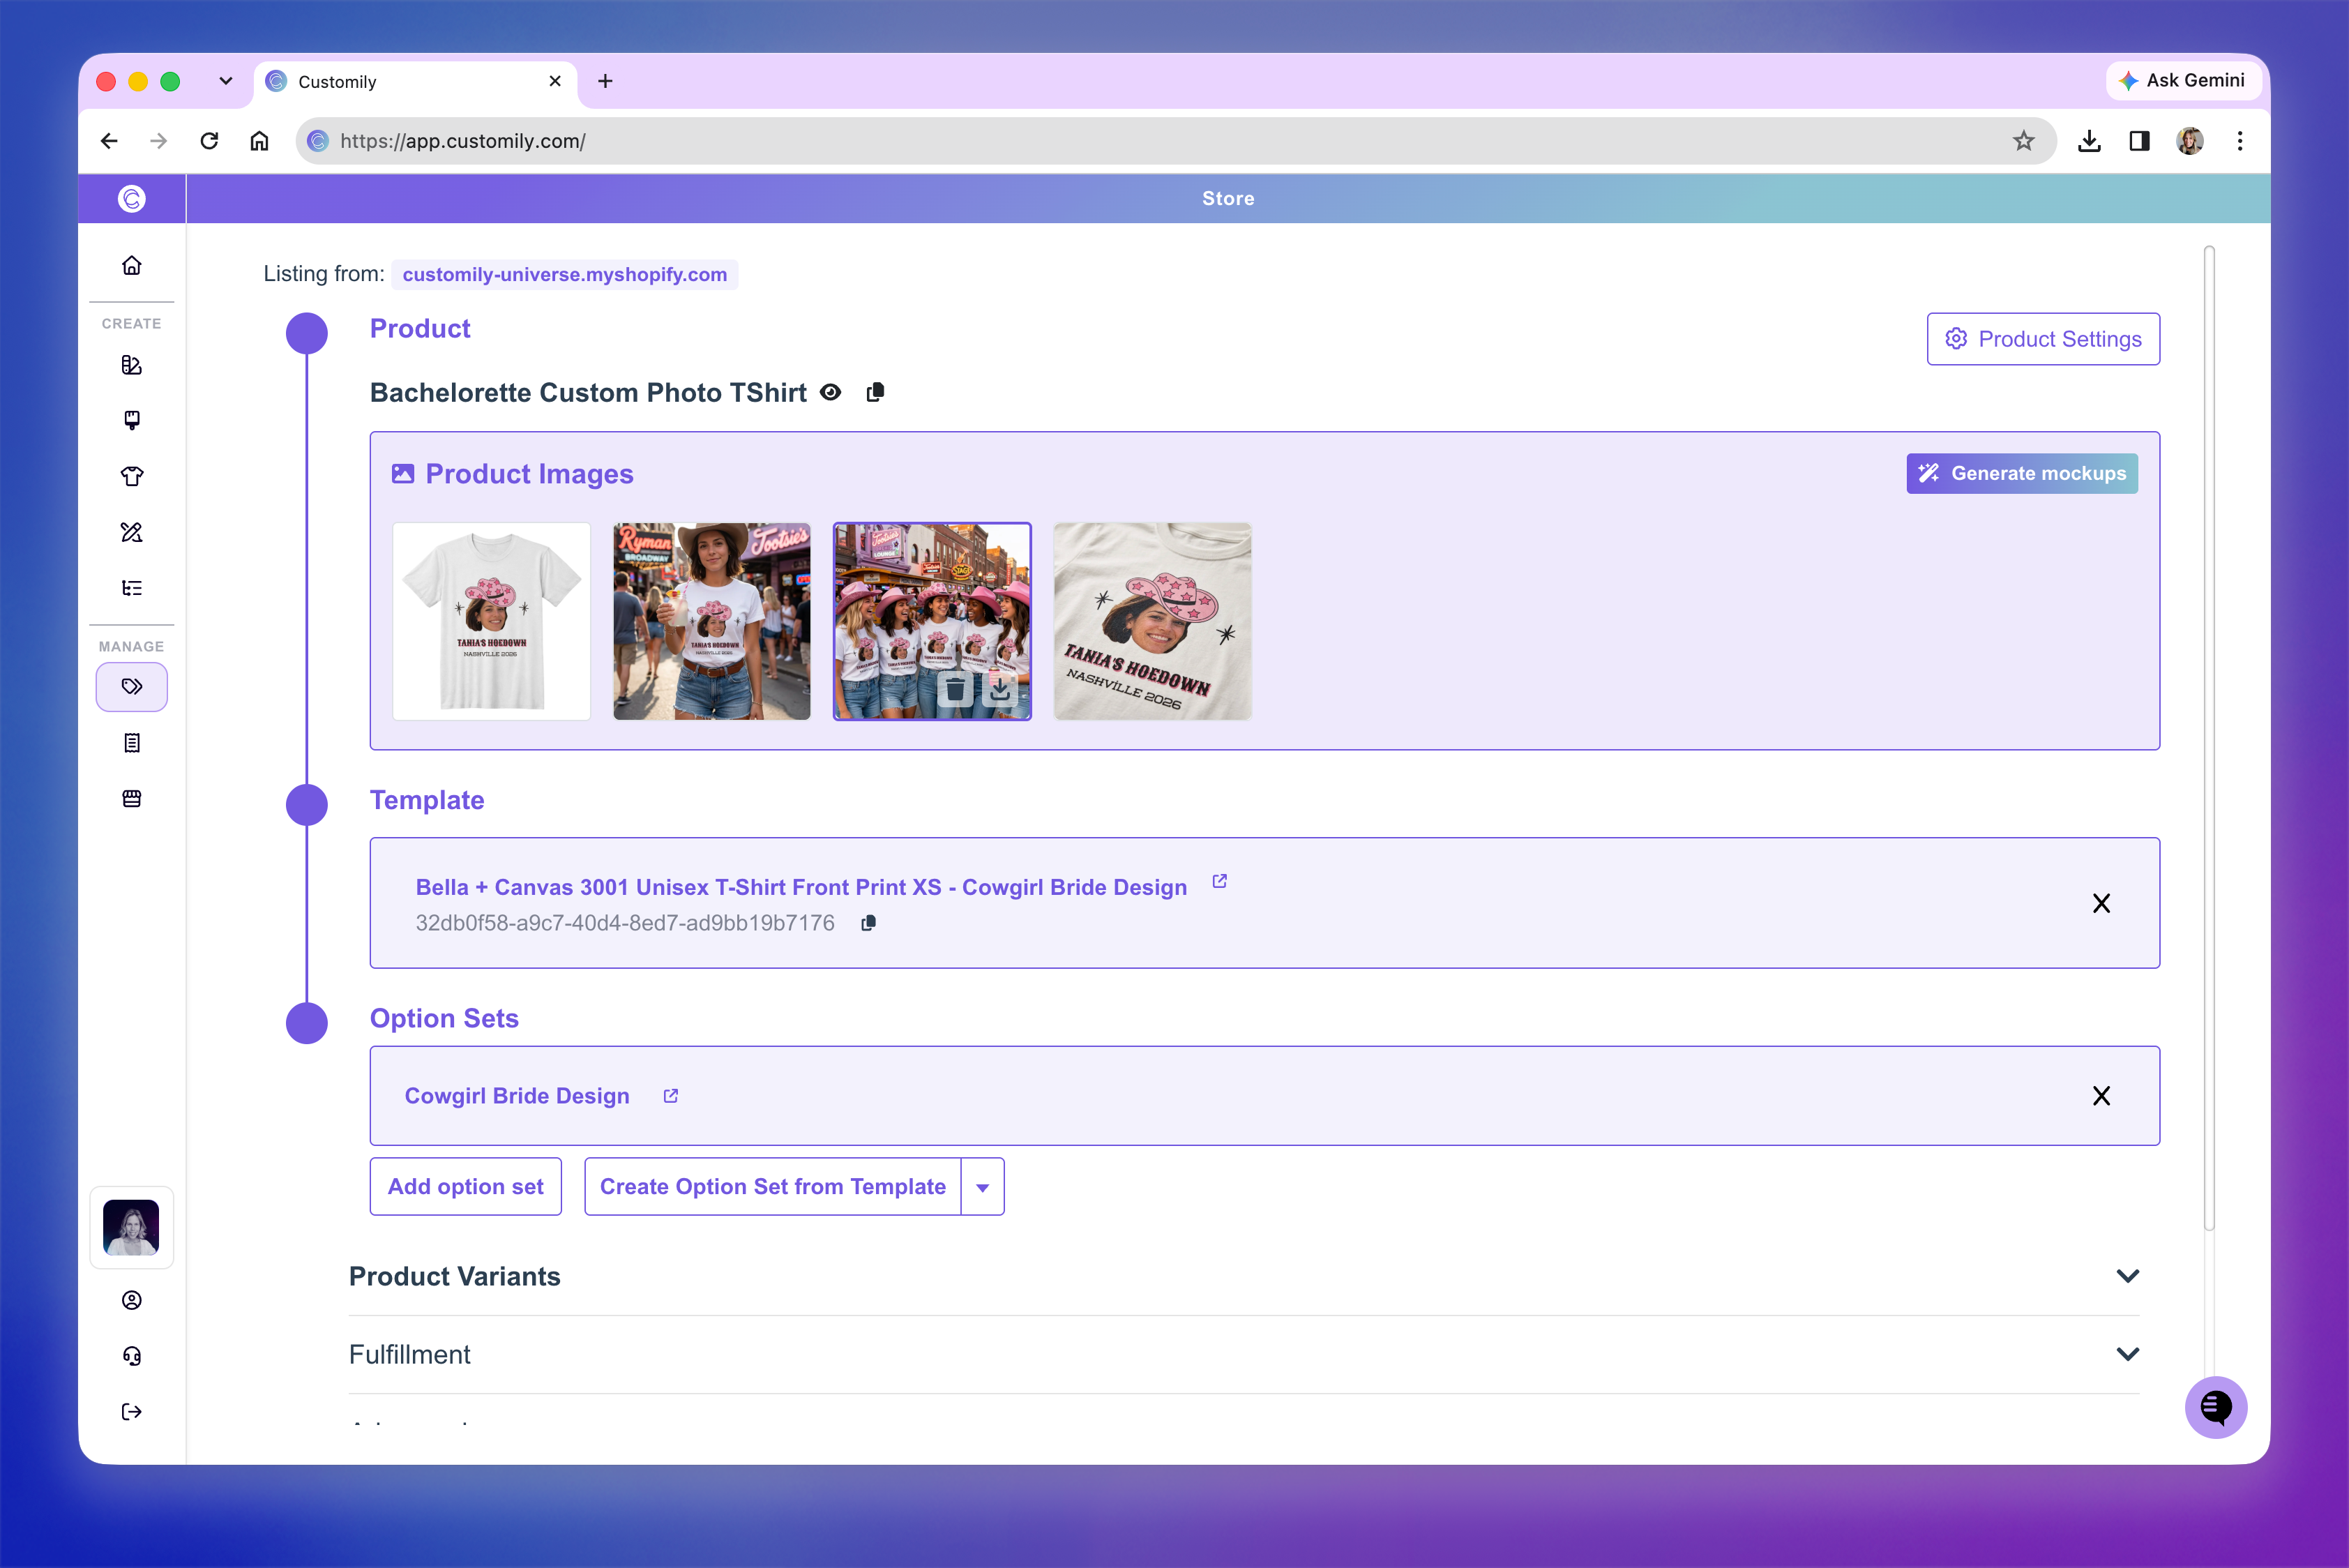
Task: Open browser downloads icon
Action: point(2089,141)
